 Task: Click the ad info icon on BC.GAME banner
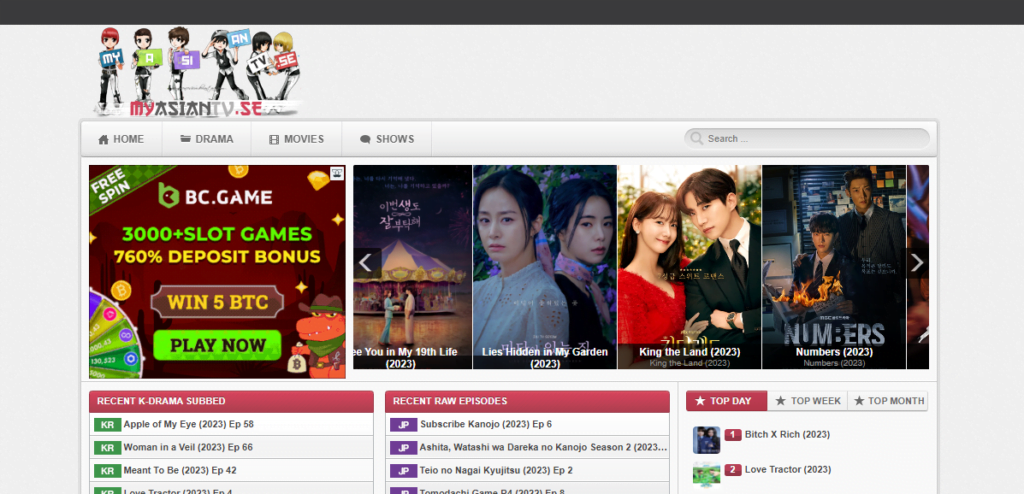tap(337, 173)
